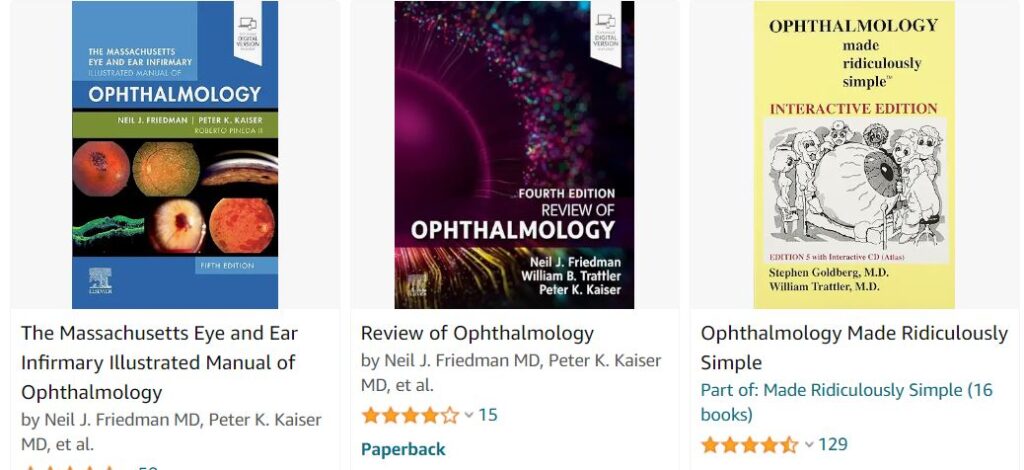Click the star rating for Review of Ophthalmology
Viewport: 1024px width, 470px height.
pos(410,414)
